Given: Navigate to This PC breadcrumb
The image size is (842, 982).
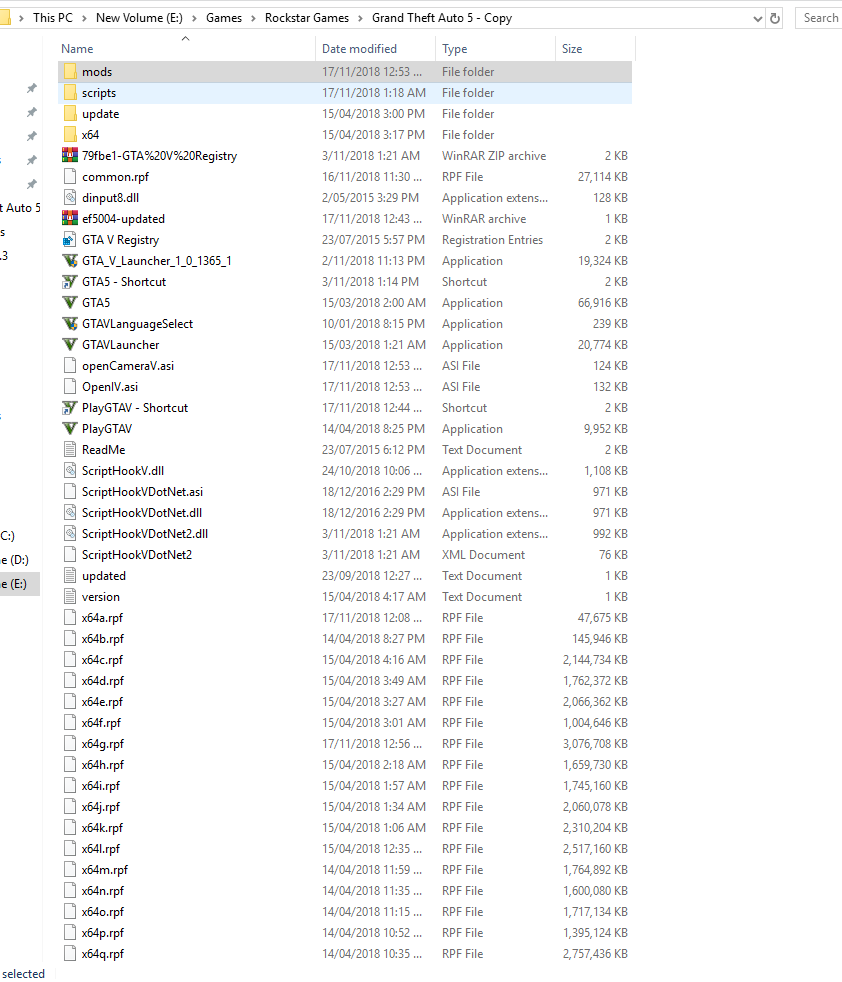Looking at the screenshot, I should click(53, 18).
